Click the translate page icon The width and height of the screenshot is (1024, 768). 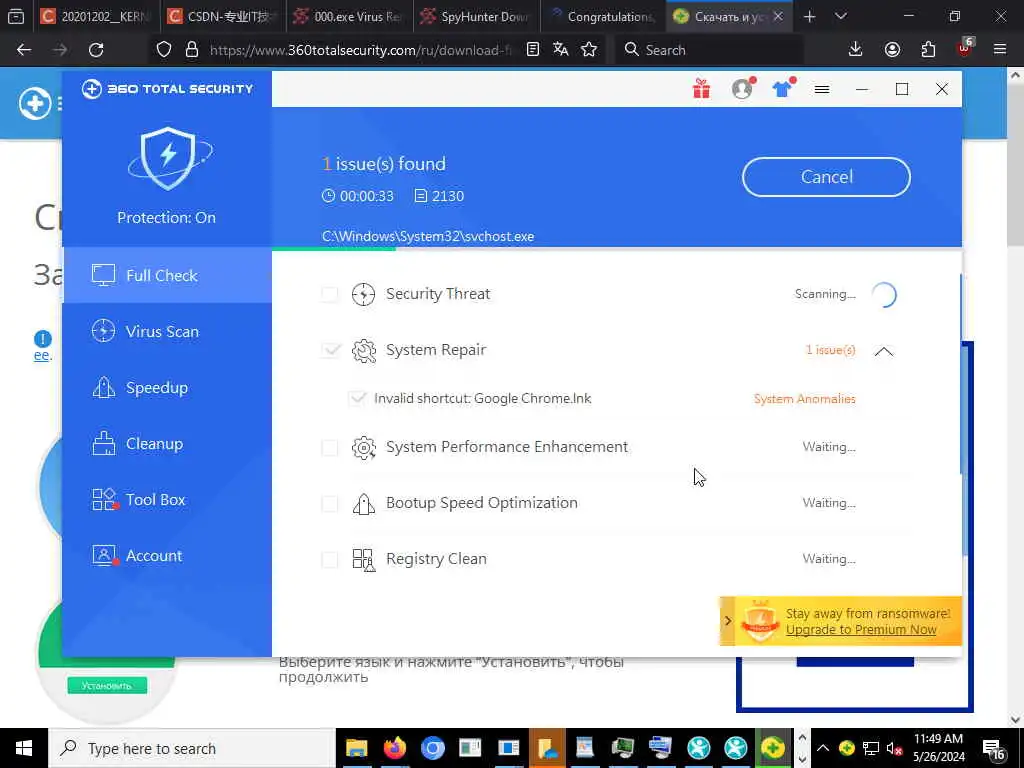[560, 50]
